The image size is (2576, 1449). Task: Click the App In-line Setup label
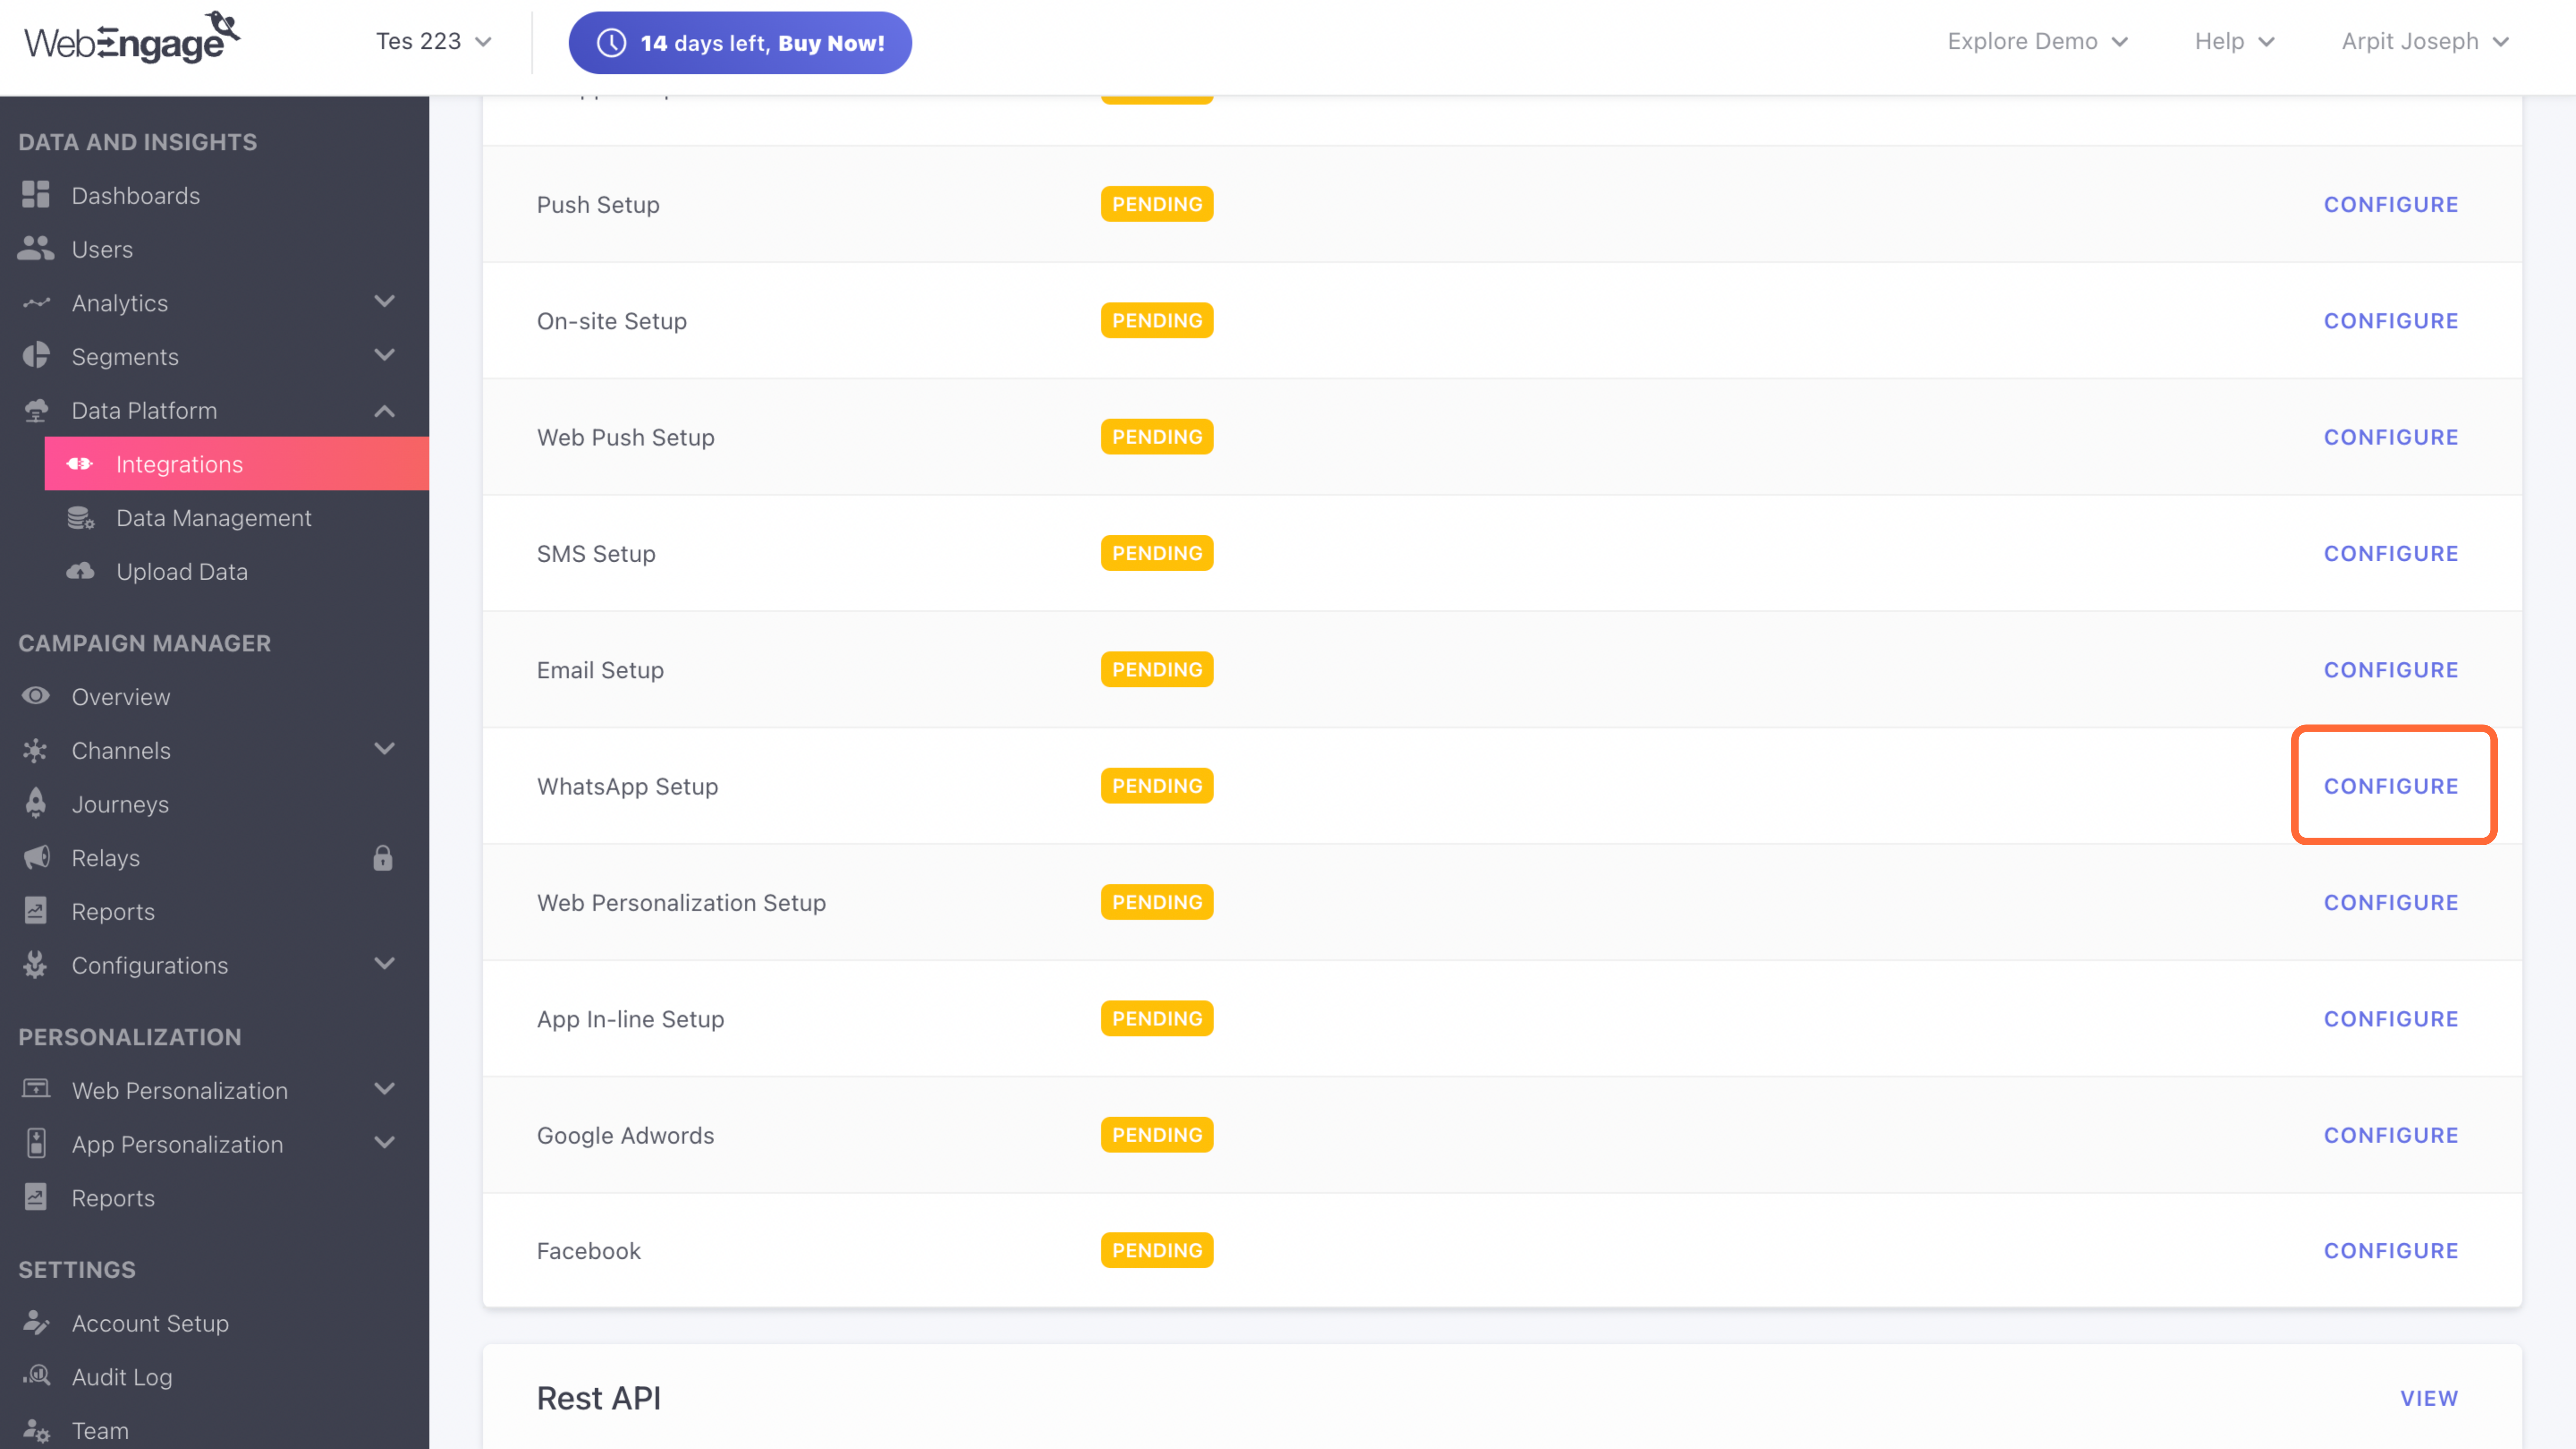point(630,1019)
